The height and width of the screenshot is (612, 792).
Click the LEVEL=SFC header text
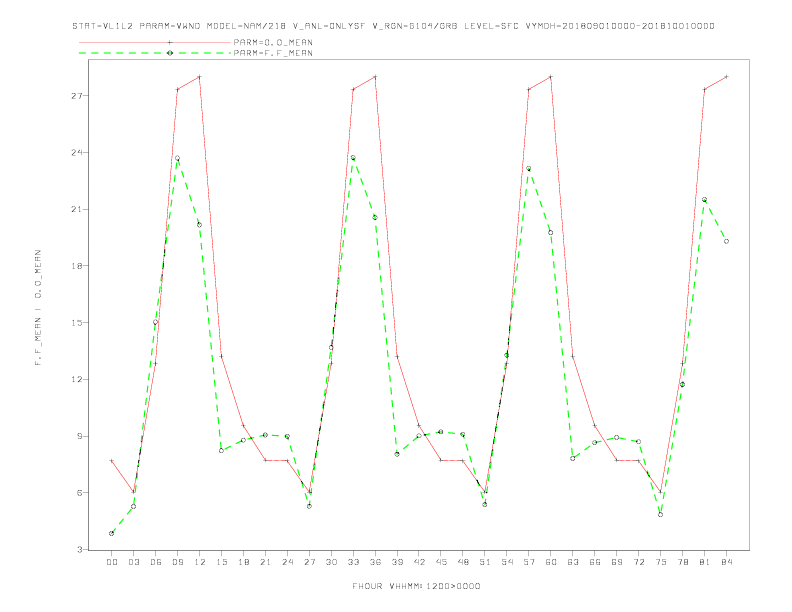point(491,26)
